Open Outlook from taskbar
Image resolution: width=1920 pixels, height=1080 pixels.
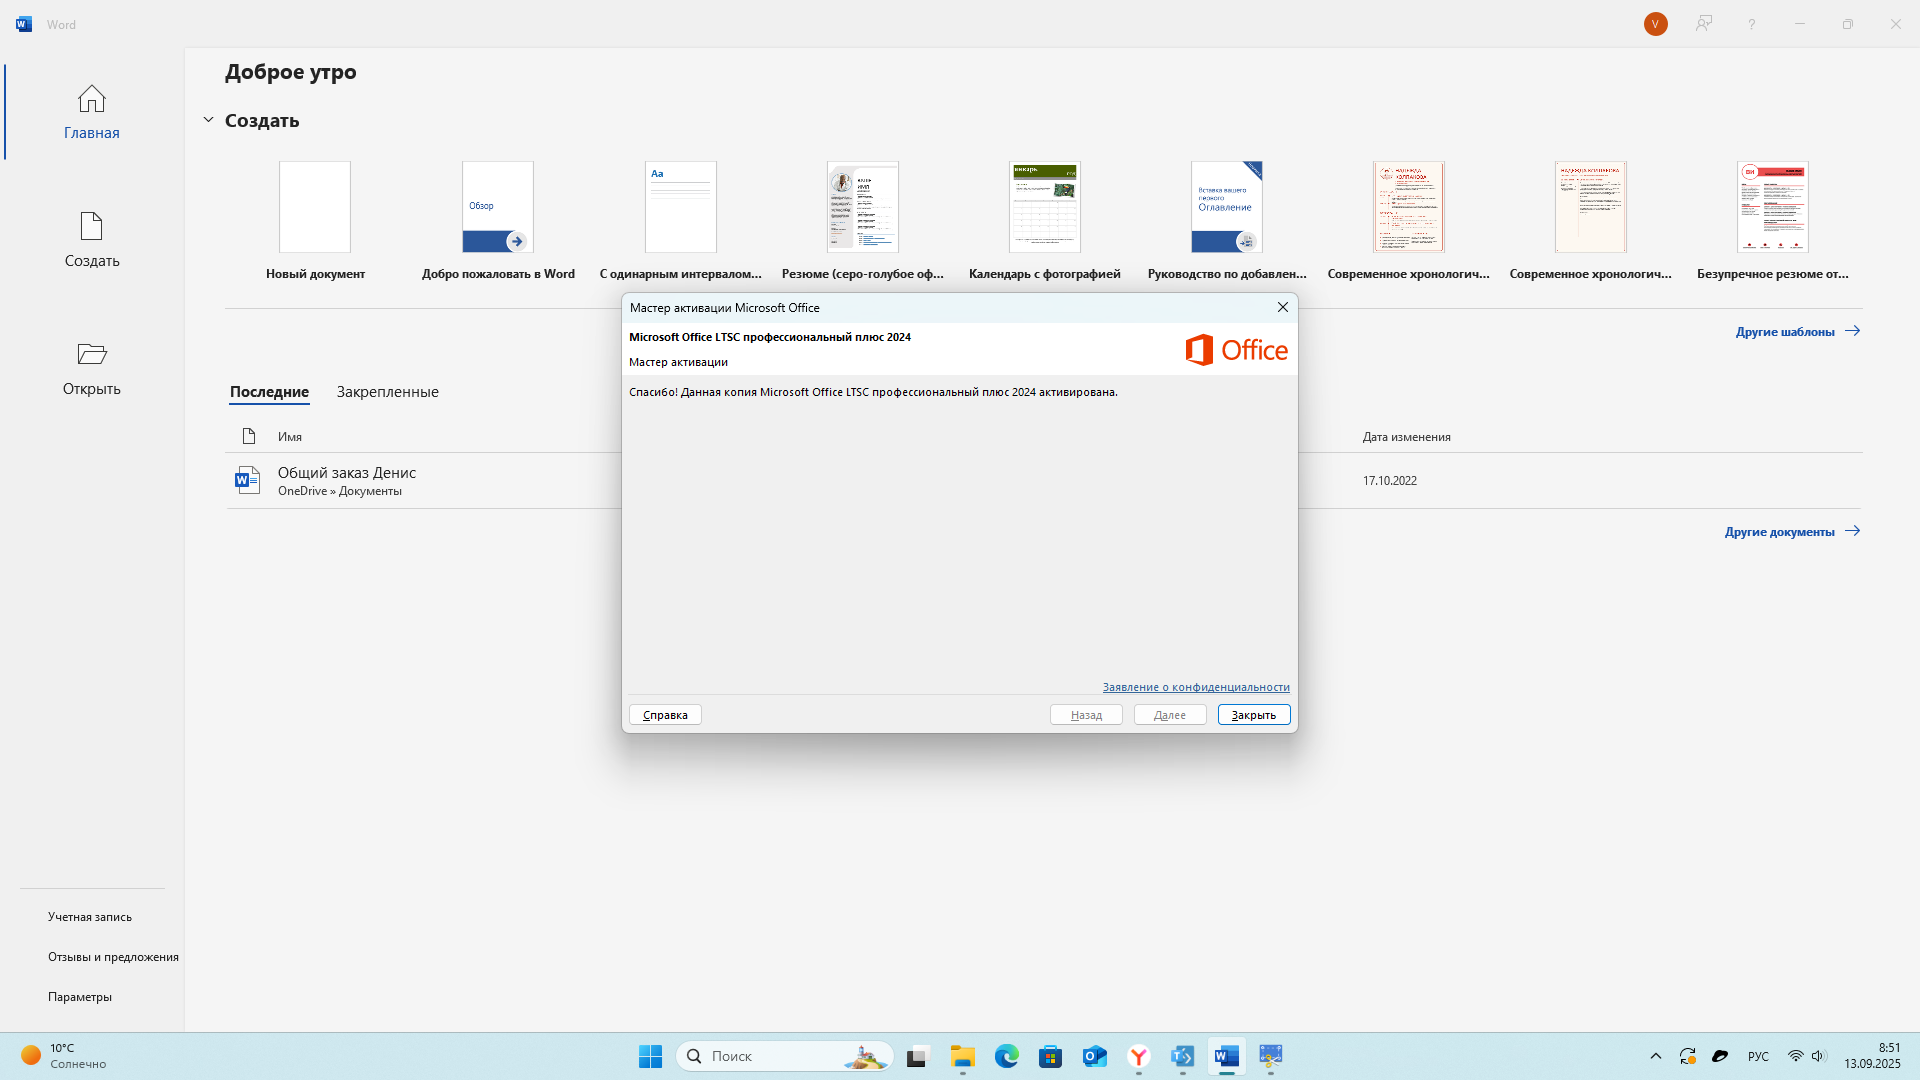point(1095,1056)
